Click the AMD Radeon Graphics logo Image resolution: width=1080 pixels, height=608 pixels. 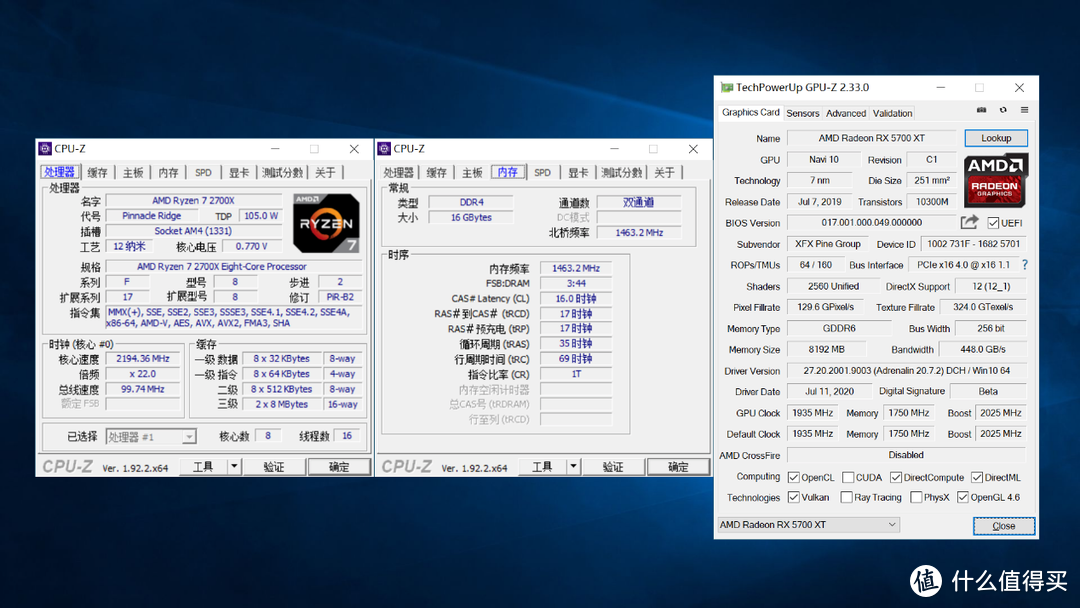[x=995, y=180]
